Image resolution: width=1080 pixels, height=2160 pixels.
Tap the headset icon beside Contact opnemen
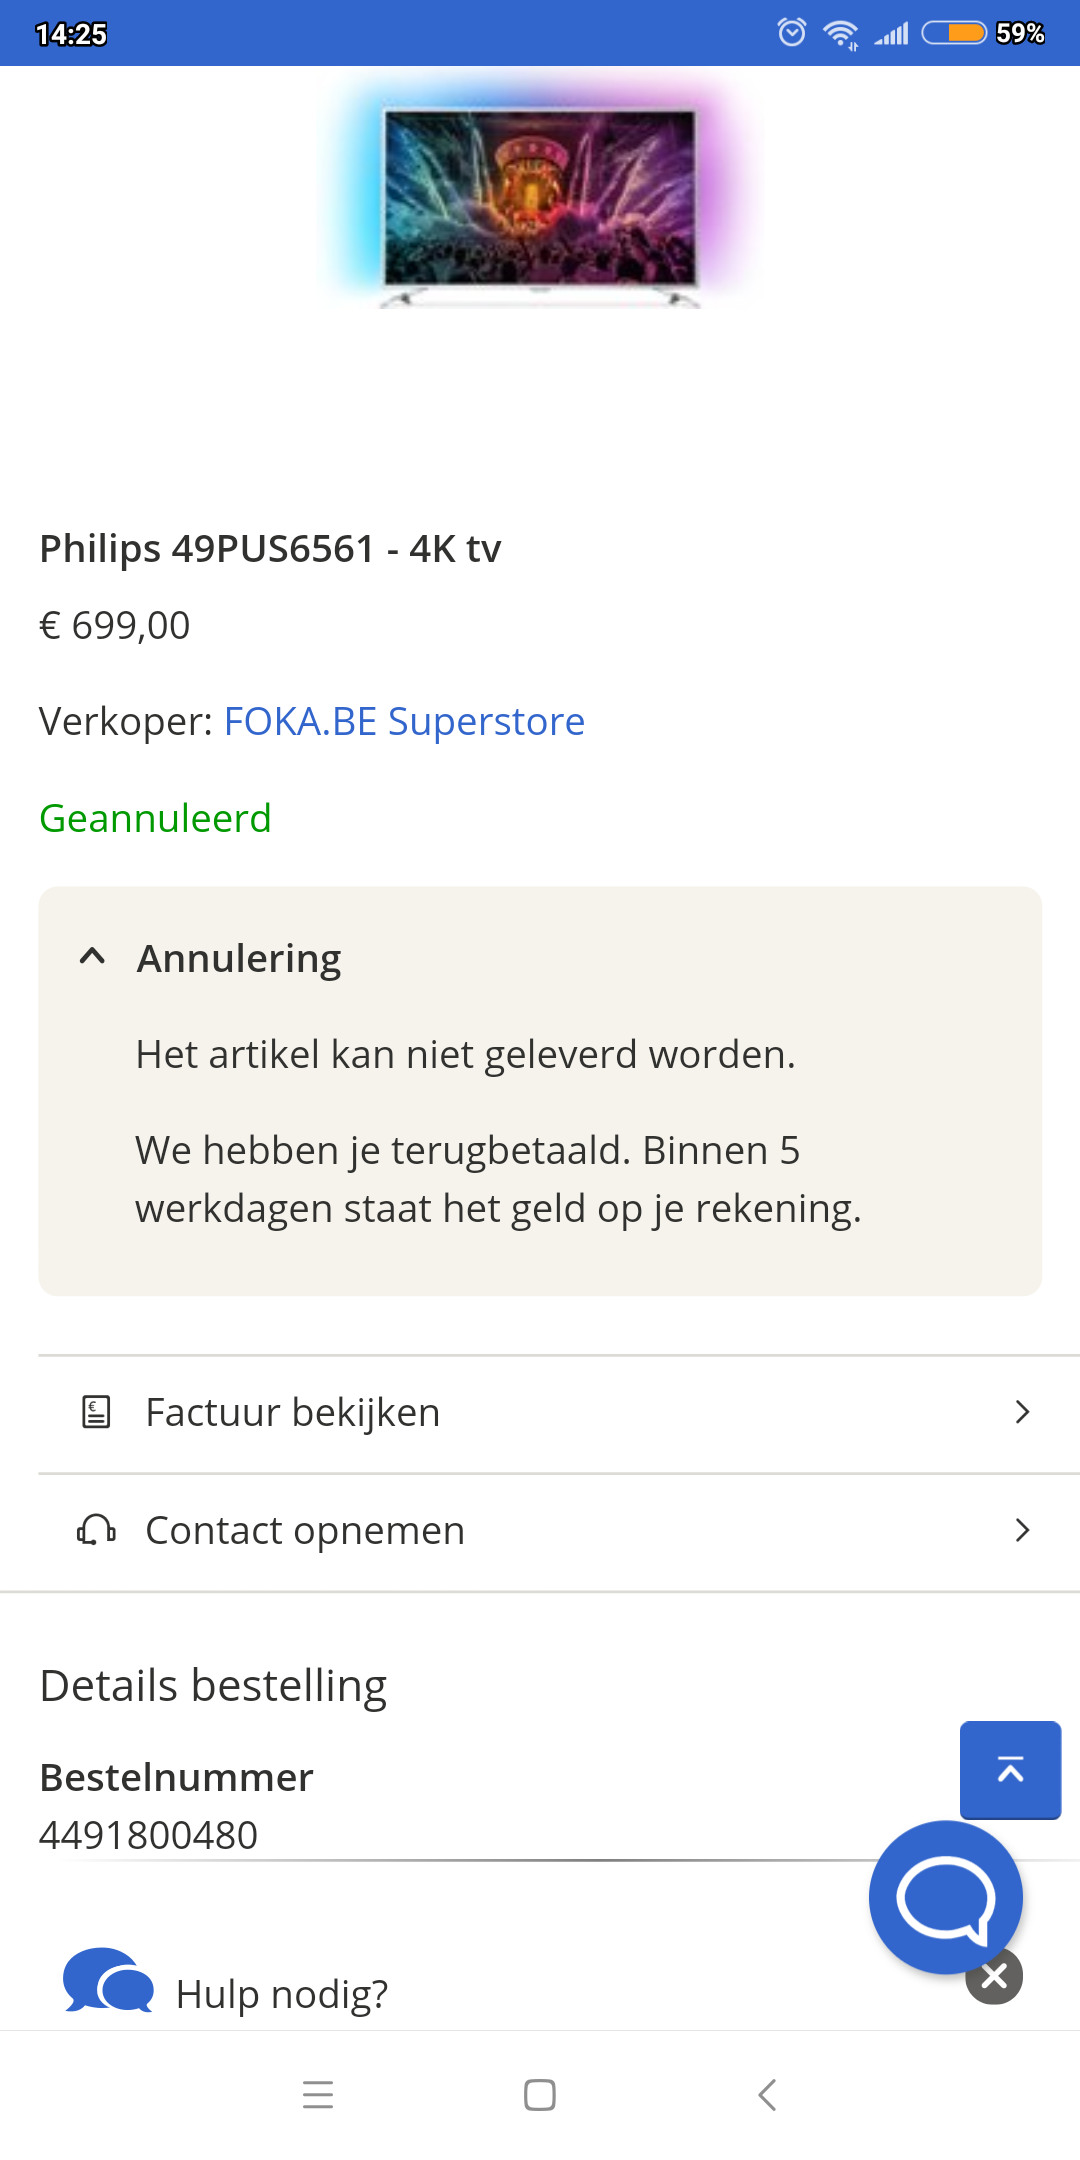tap(96, 1530)
